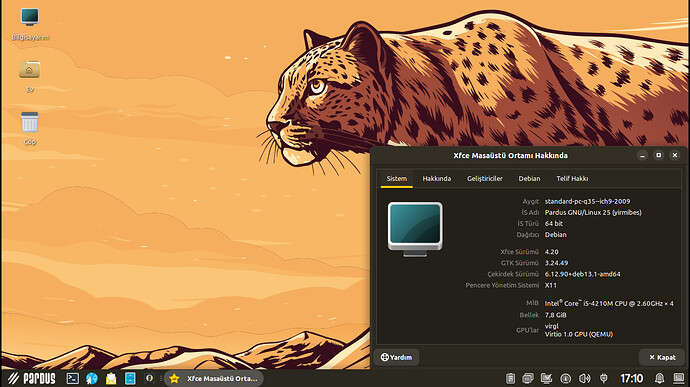
Task: Click the Pencere Yönetim Sistemi label
Action: click(502, 285)
